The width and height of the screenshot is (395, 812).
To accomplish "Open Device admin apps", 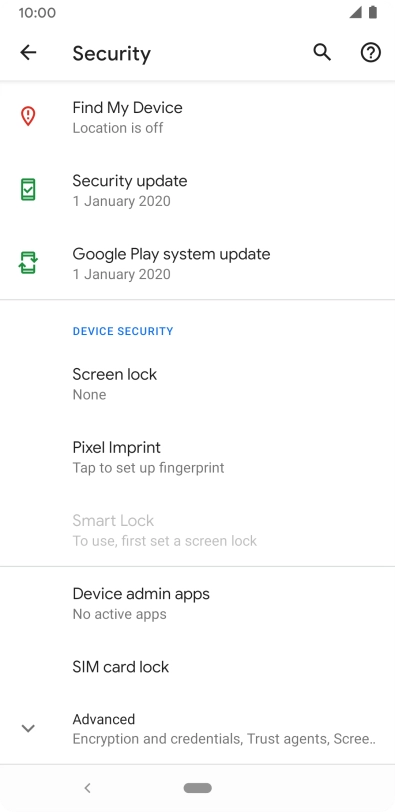I will 197,603.
